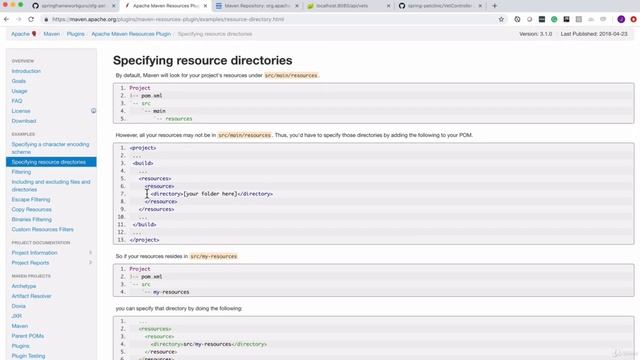
Task: Open the Plugin Testing link
Action: [28, 356]
